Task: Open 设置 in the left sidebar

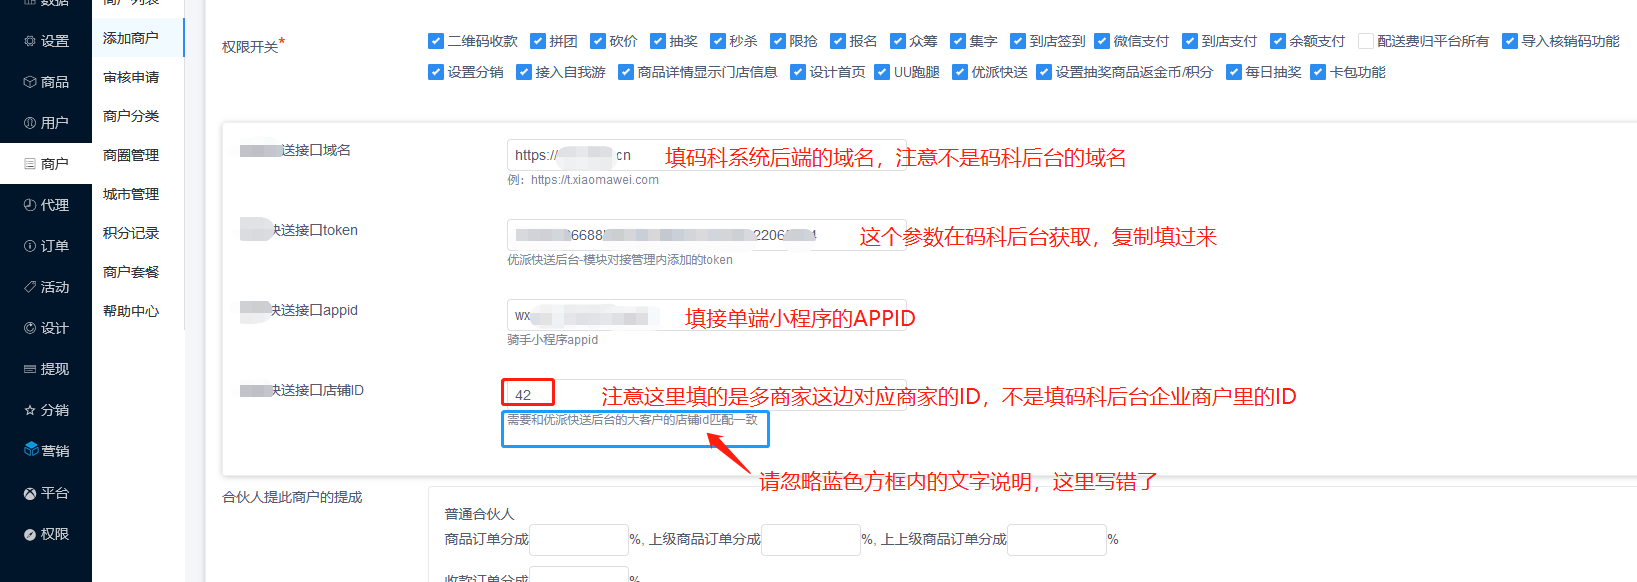Action: point(46,41)
